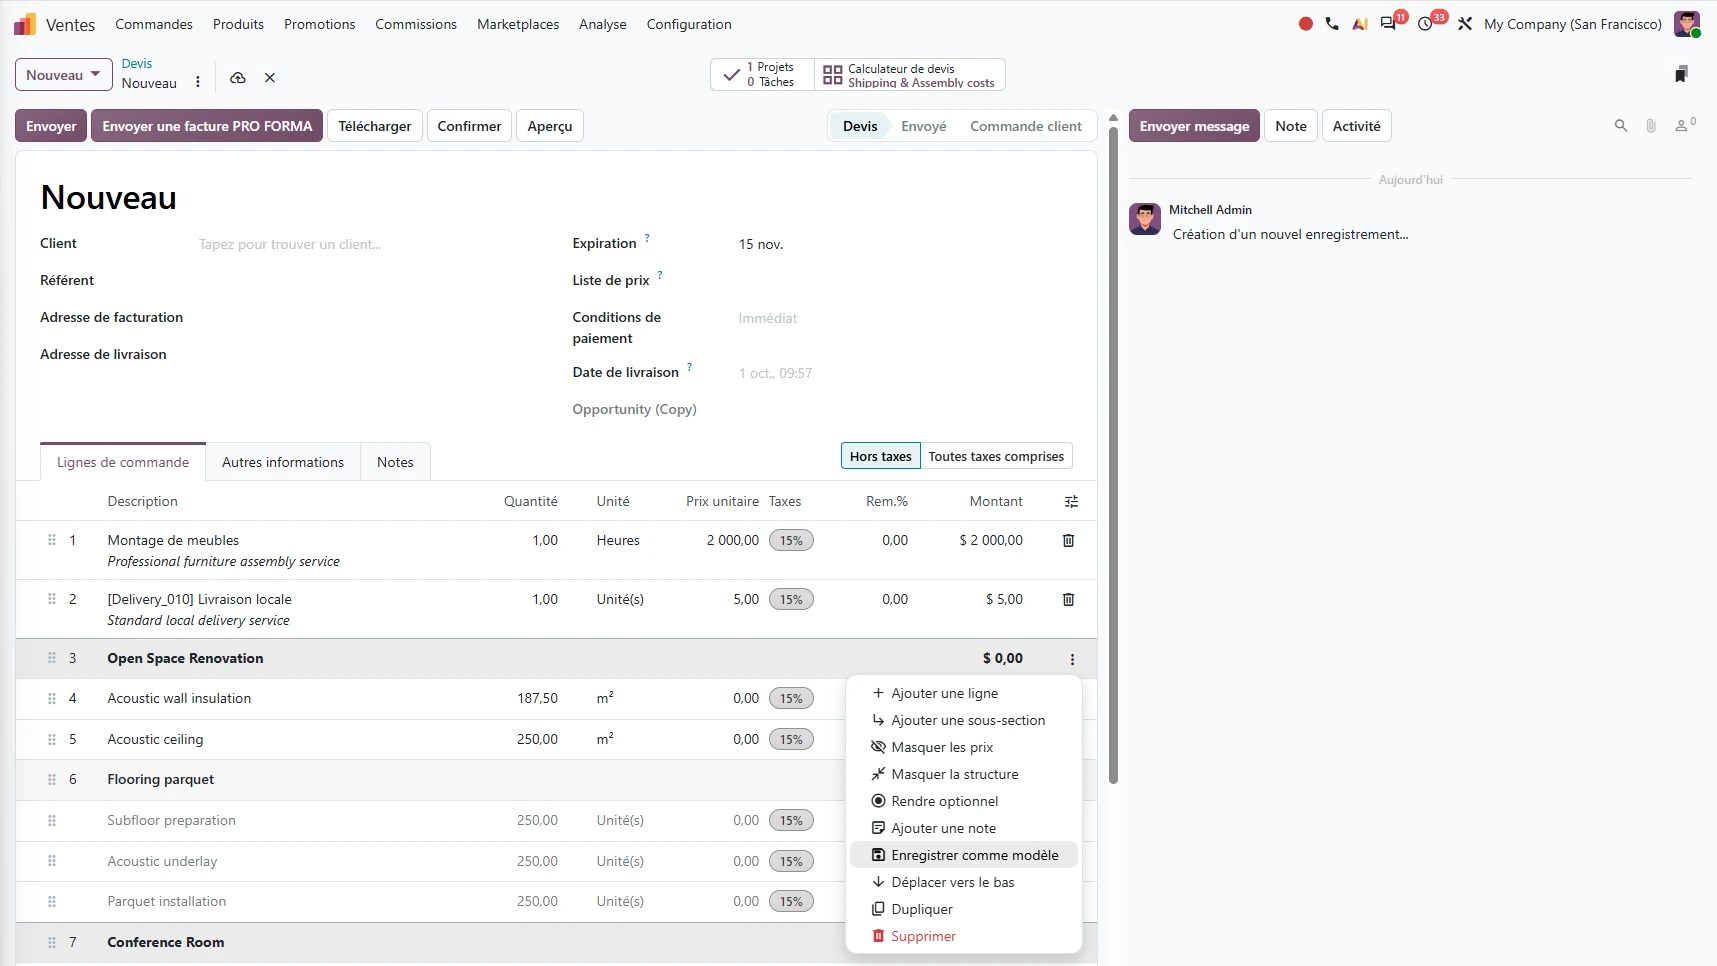The height and width of the screenshot is (966, 1717).
Task: Choose Rendre optionnel in context menu
Action: pos(964,801)
